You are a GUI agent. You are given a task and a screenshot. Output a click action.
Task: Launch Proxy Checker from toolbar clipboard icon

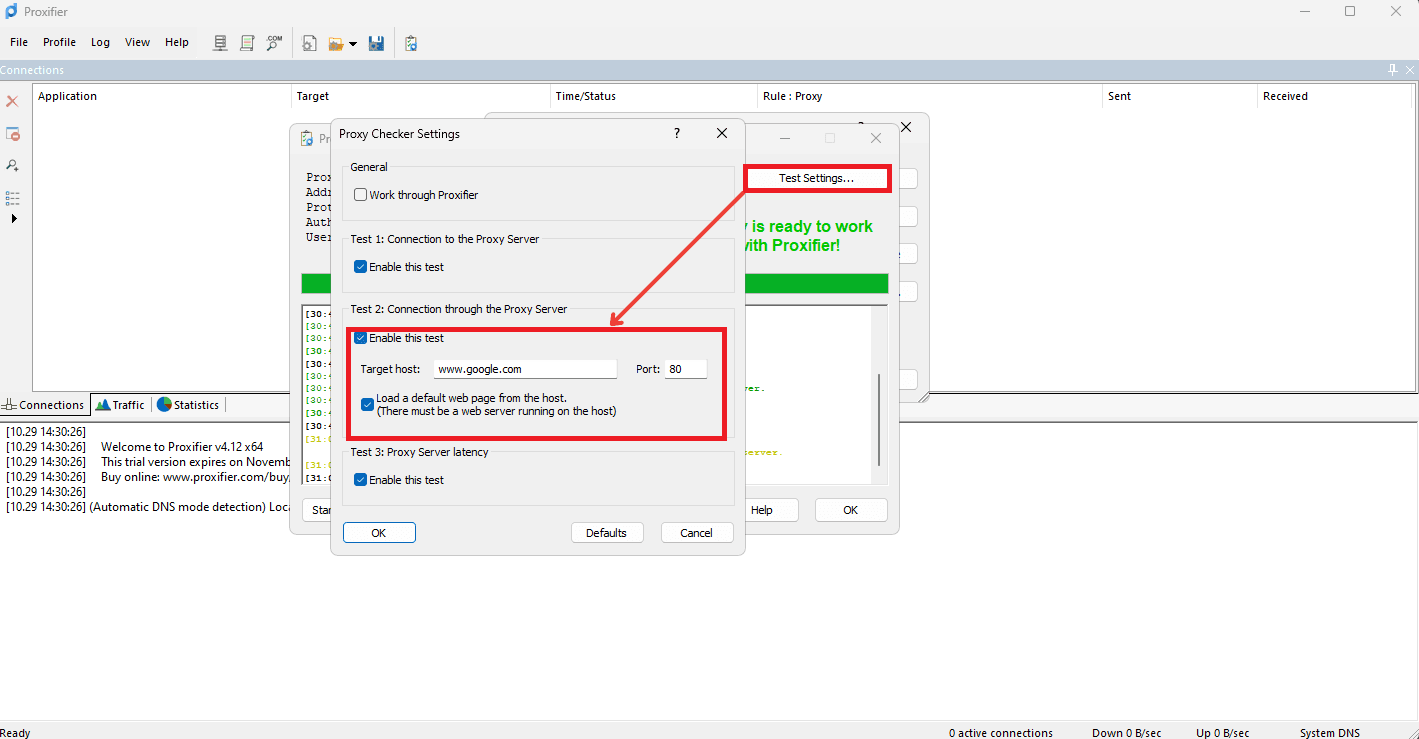point(411,43)
